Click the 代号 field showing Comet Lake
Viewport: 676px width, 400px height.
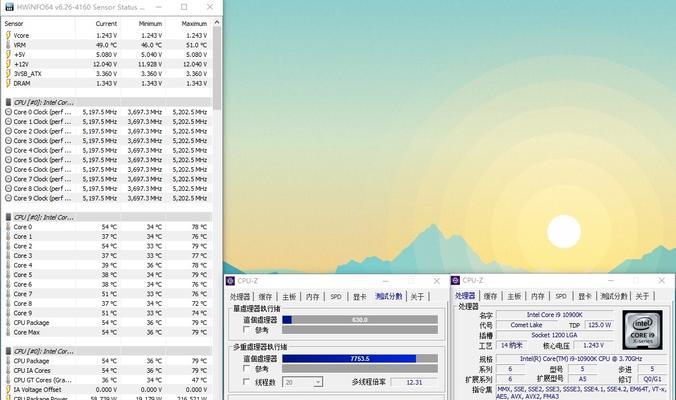[x=526, y=325]
